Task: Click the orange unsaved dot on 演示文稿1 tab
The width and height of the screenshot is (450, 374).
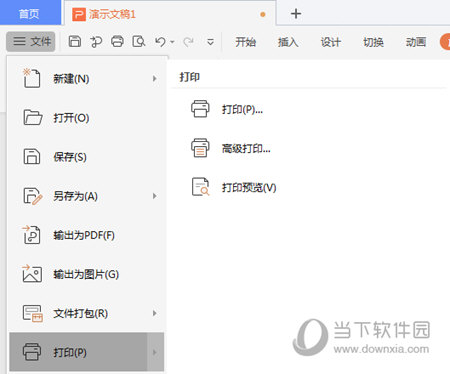Action: 263,14
